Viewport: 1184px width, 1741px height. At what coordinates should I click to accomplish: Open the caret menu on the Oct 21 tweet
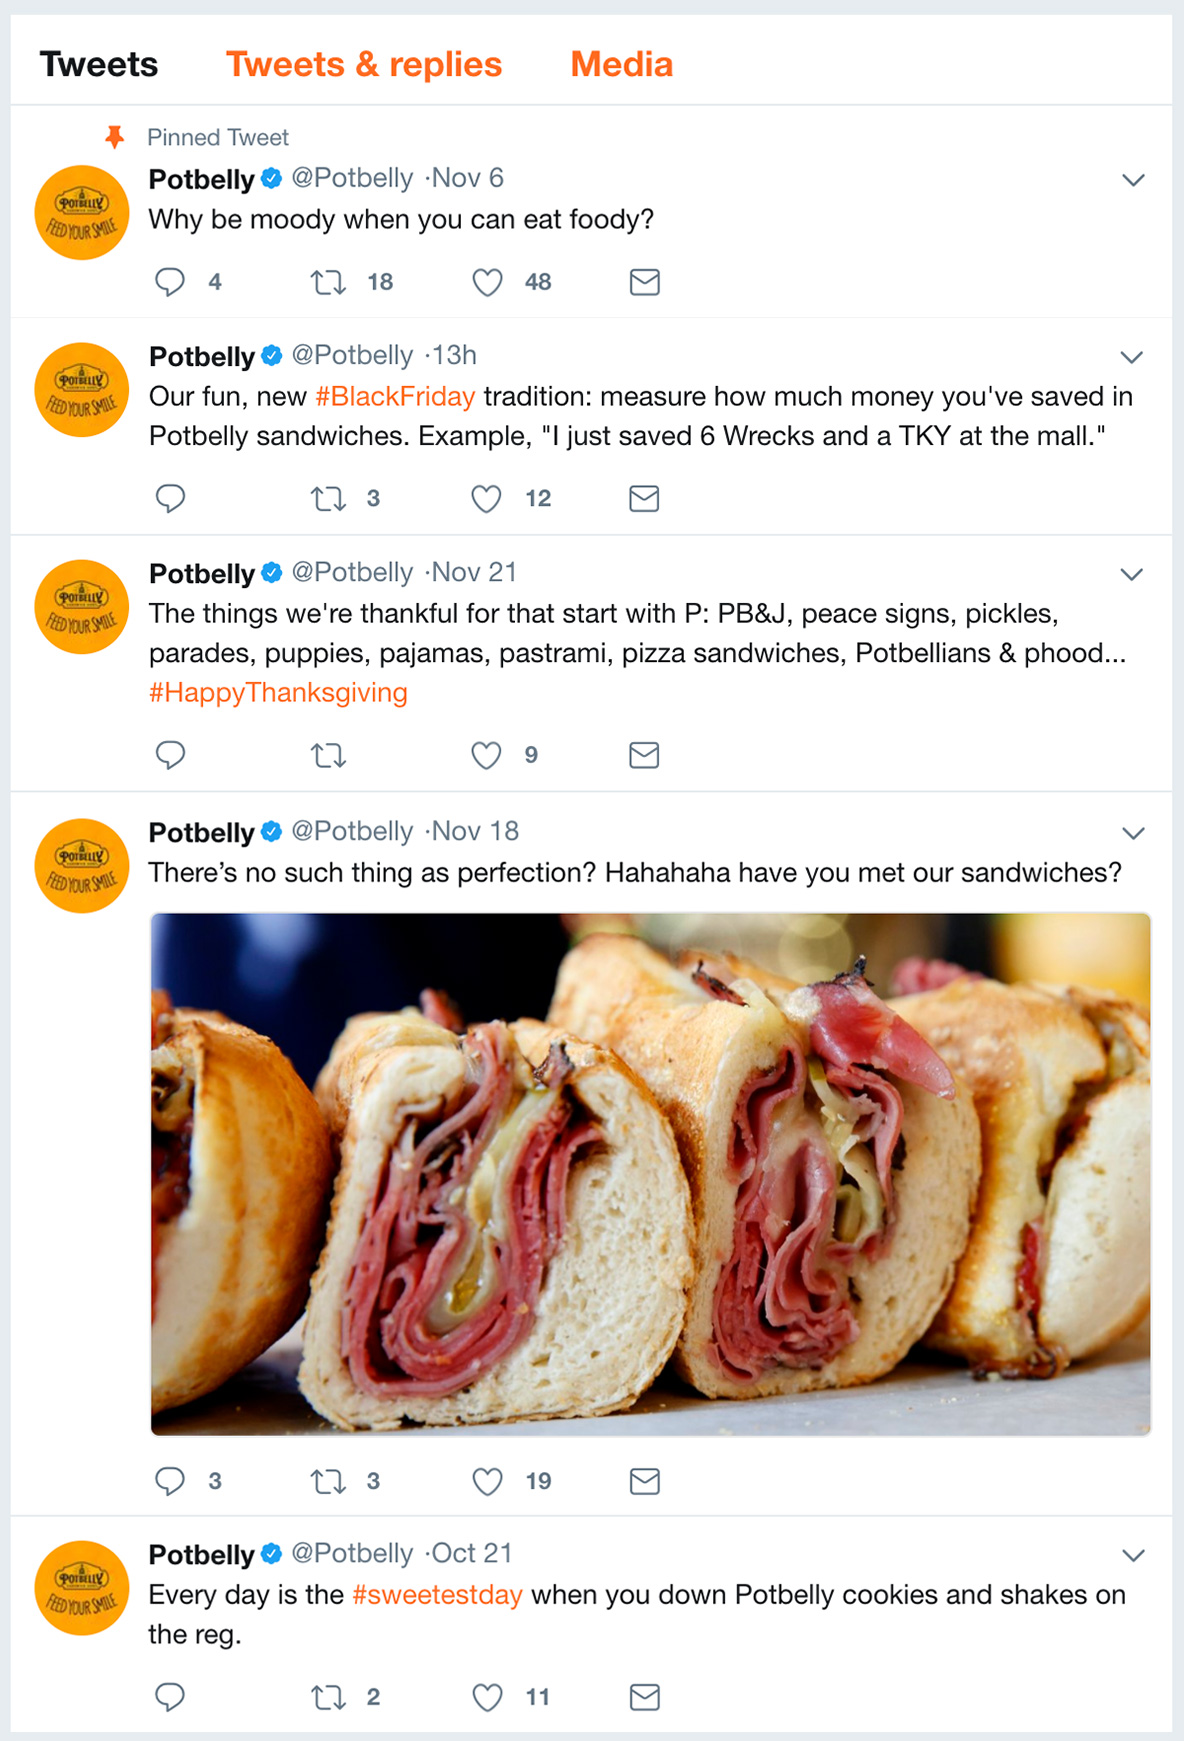tap(1132, 1555)
